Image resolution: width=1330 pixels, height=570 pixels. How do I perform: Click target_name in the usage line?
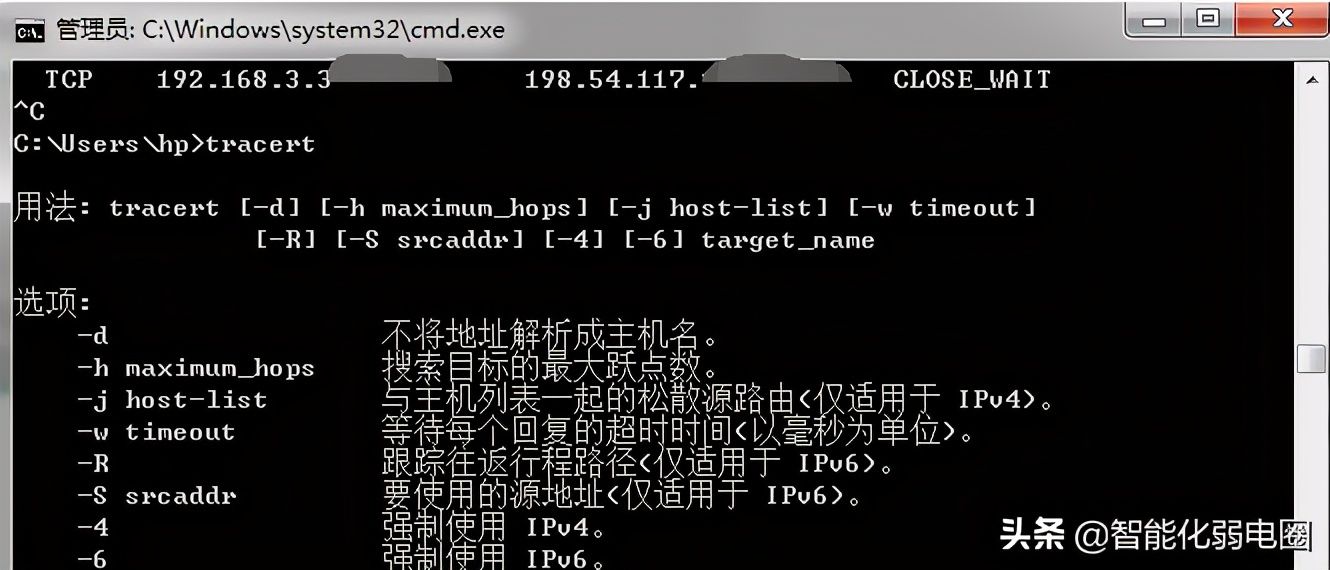(x=788, y=241)
